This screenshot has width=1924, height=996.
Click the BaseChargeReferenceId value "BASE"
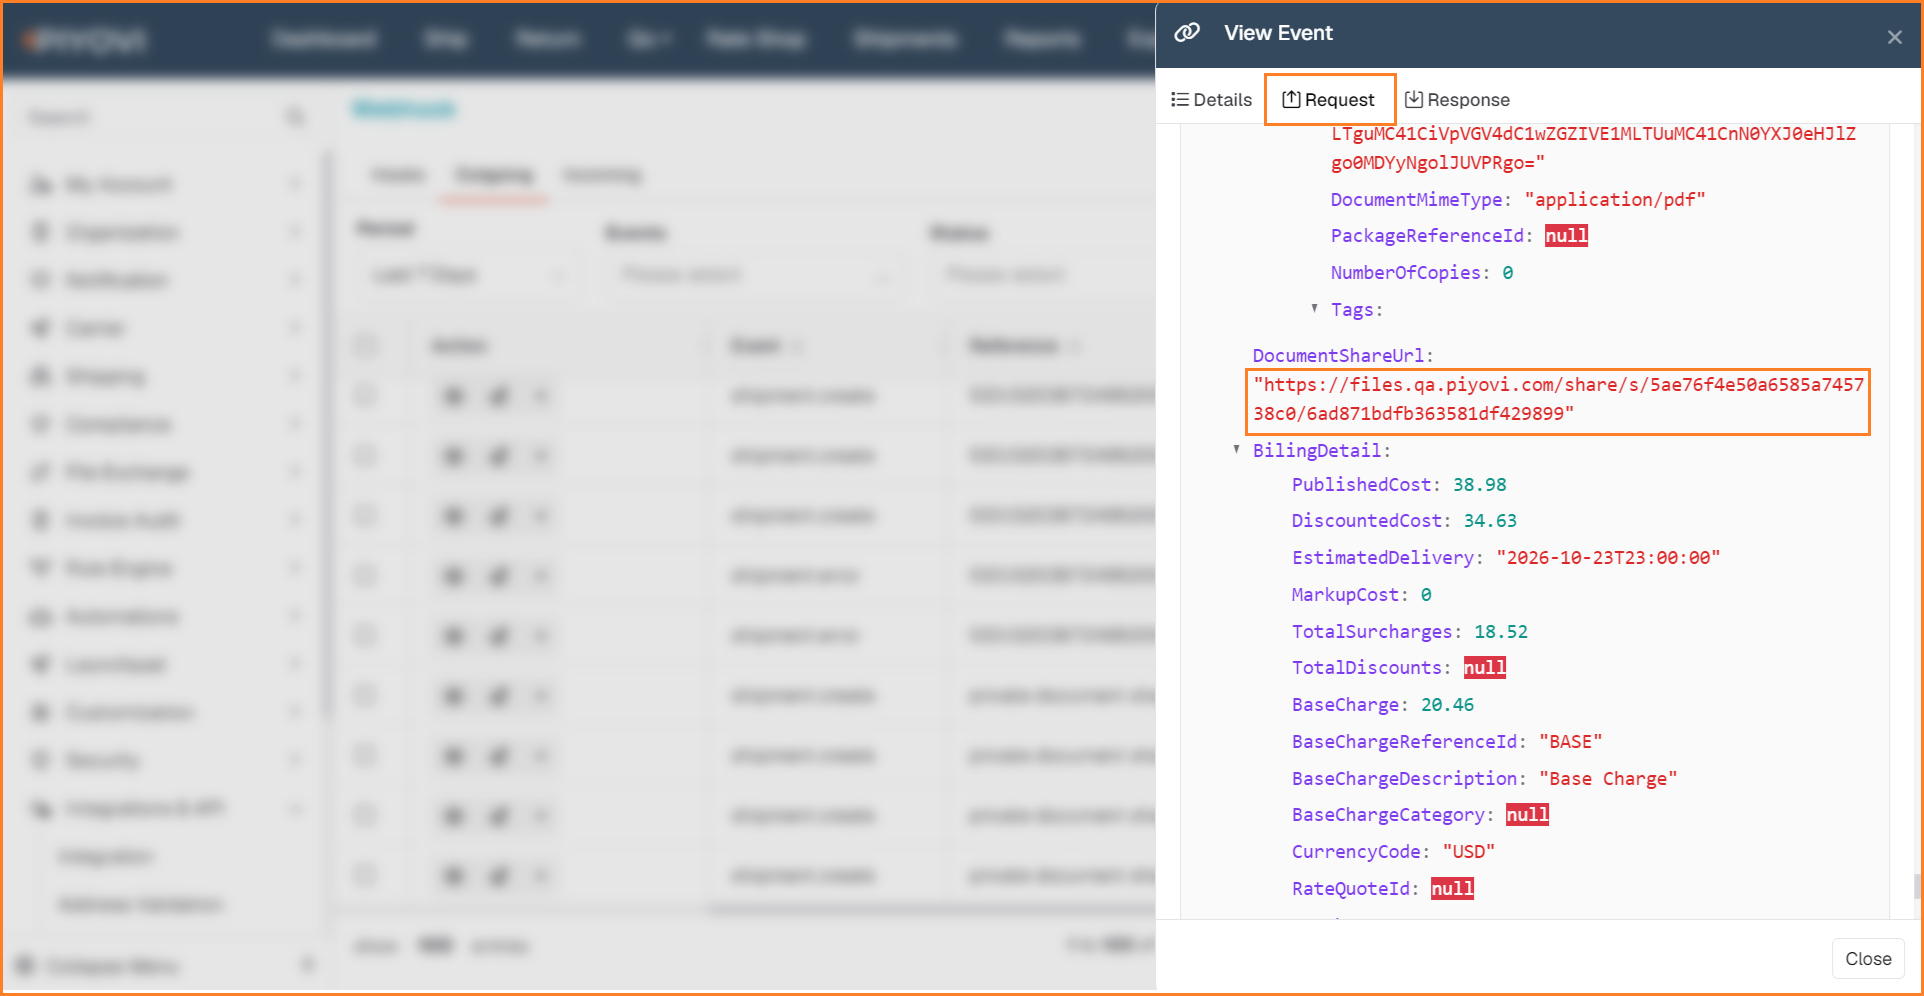[x=1570, y=742]
